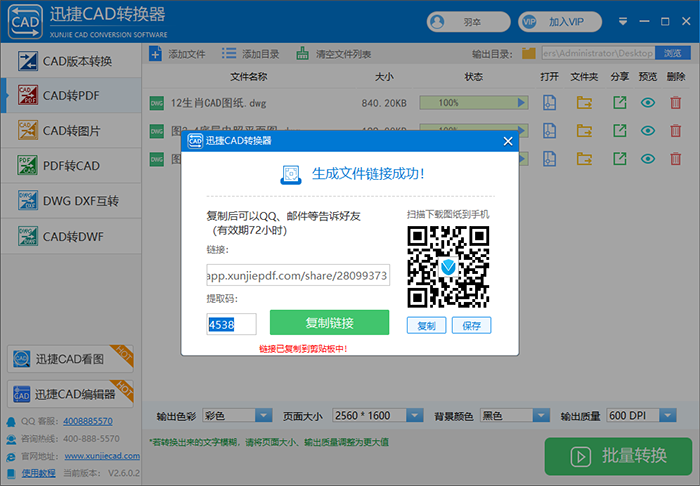700x486 pixels.
Task: Open the 使用教程 link
Action: (x=39, y=473)
